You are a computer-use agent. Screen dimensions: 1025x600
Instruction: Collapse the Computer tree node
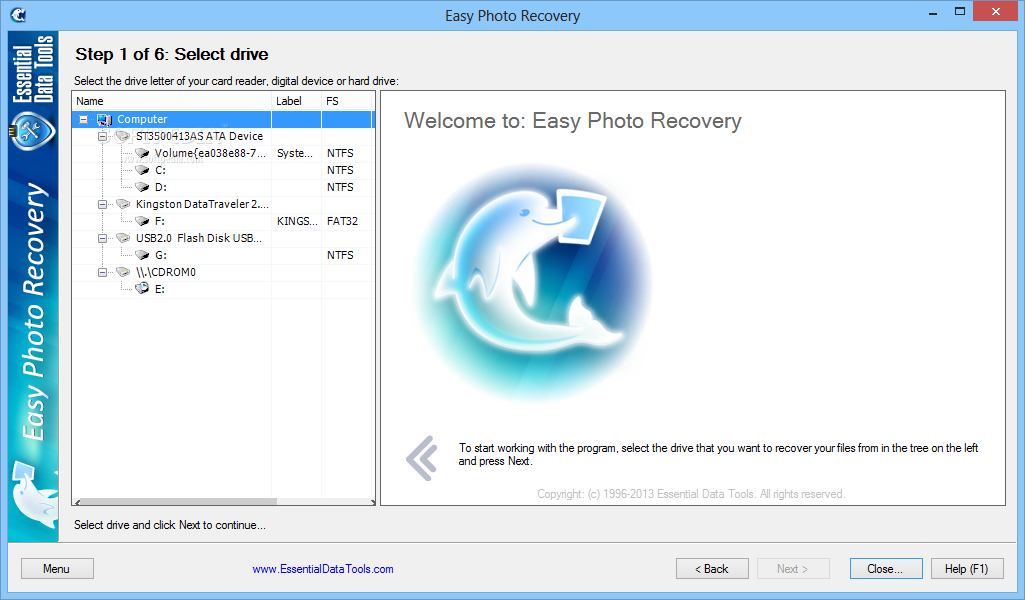pyautogui.click(x=84, y=120)
